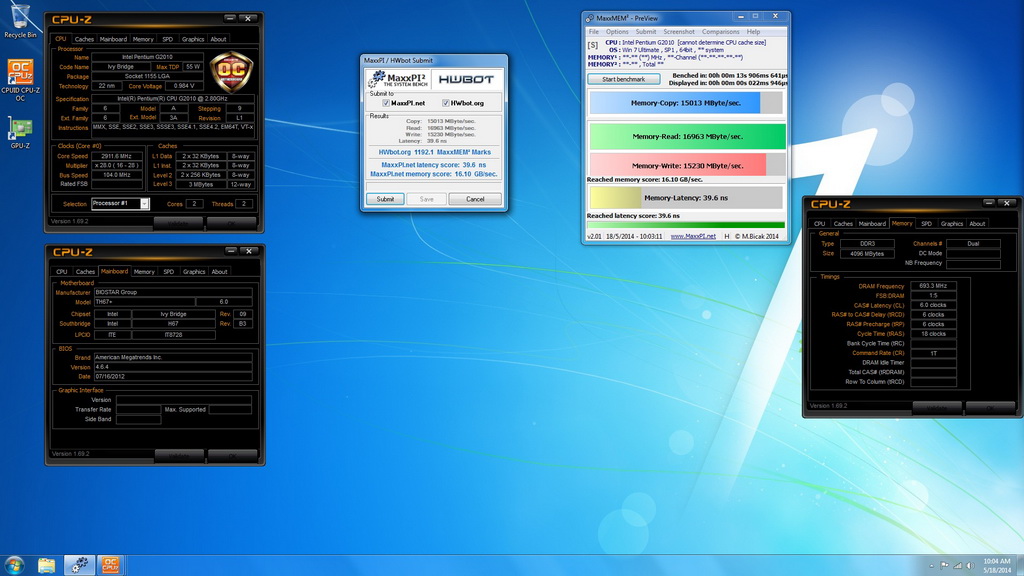Image resolution: width=1024 pixels, height=576 pixels.
Task: Click Cancel in HWbot Submit dialog
Action: 475,199
